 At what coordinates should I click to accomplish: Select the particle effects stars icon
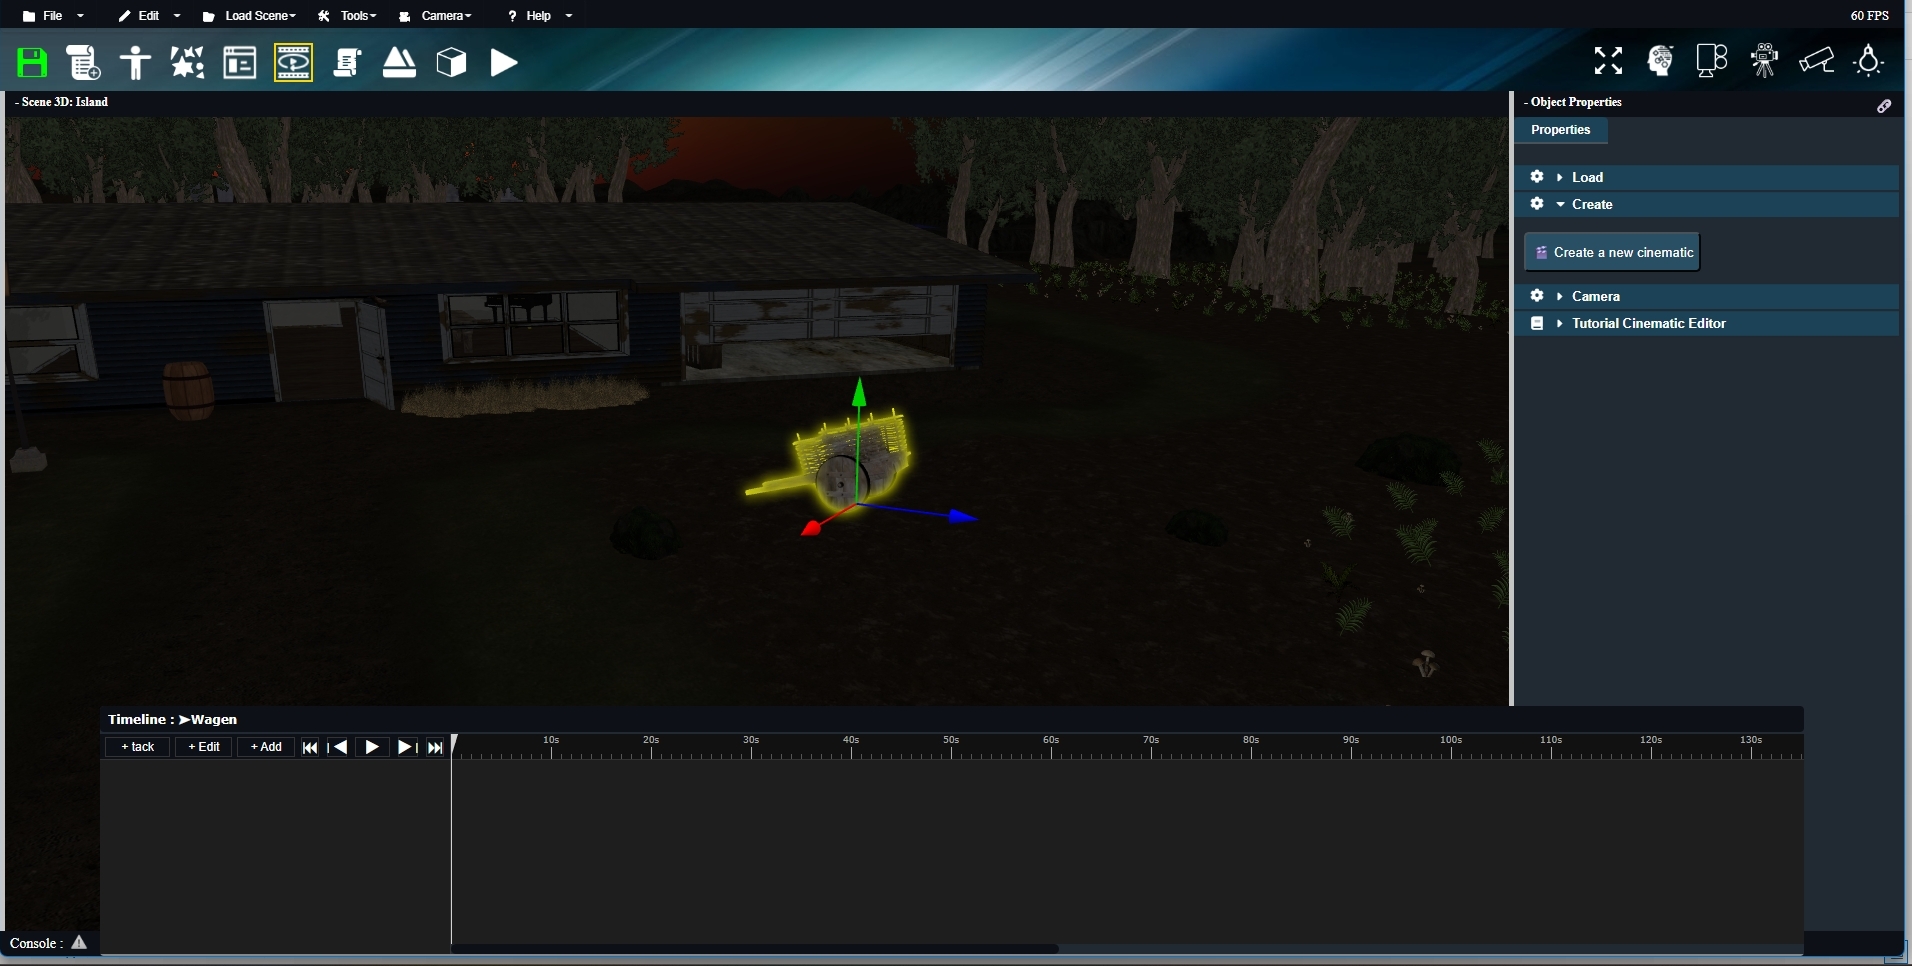pos(187,63)
